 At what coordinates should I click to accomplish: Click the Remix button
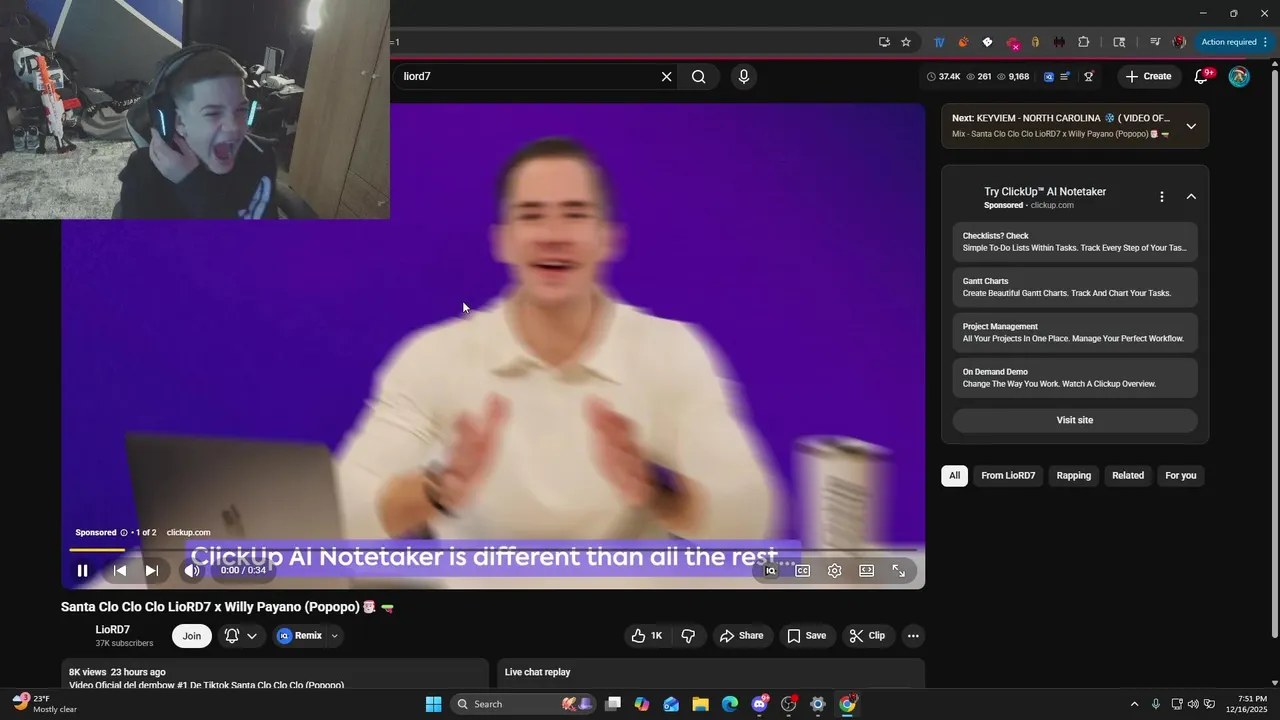pos(299,636)
